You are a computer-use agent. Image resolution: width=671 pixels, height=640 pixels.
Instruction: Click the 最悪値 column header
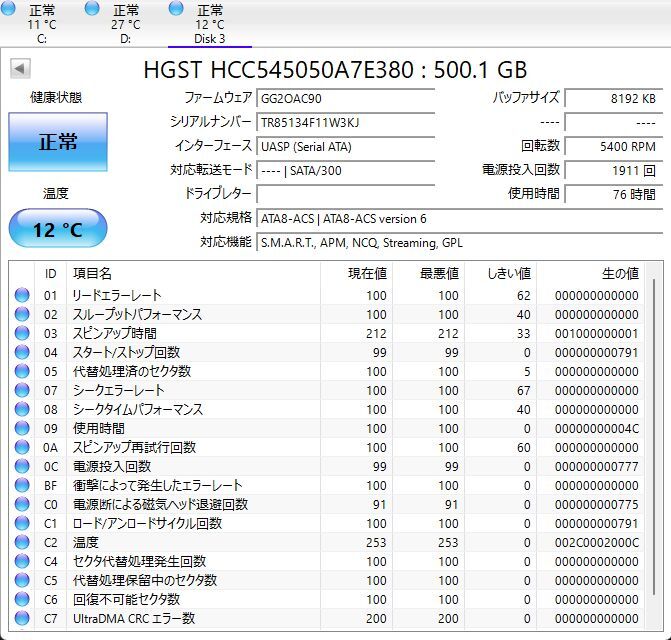(428, 273)
